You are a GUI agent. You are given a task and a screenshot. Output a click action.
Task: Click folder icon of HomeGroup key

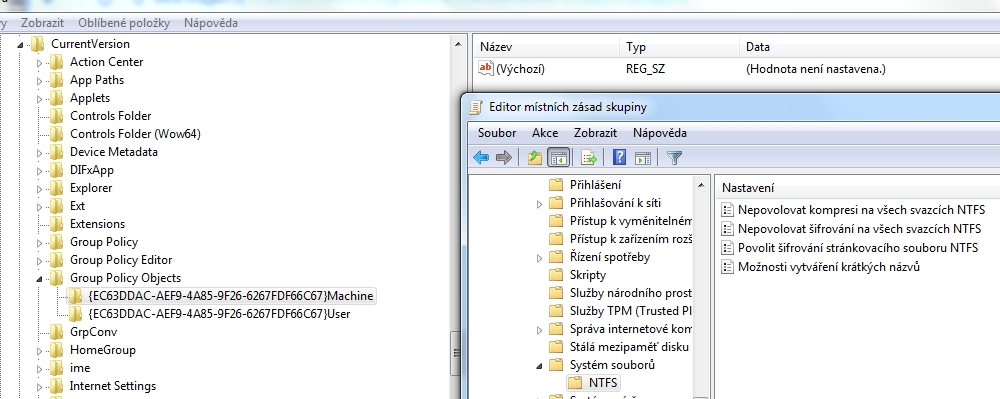coord(57,350)
